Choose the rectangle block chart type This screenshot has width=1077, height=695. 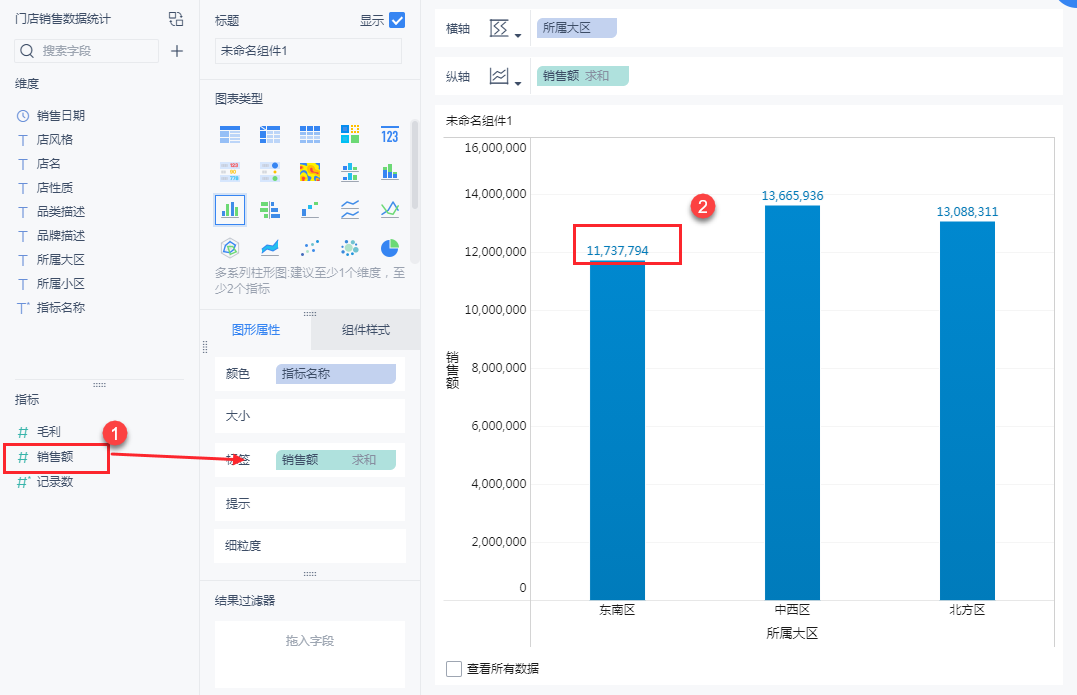350,135
